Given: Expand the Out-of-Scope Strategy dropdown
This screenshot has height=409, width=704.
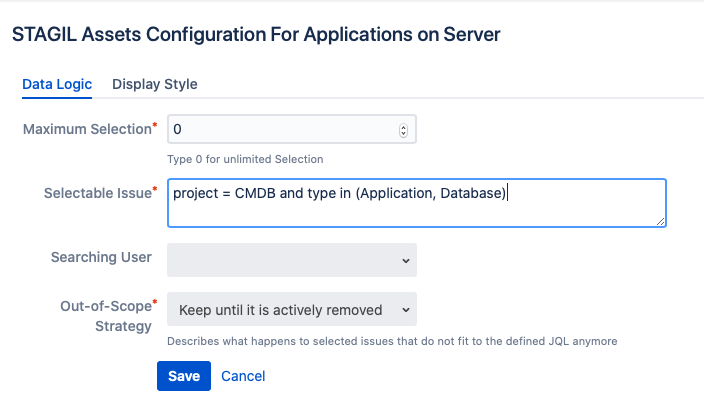Looking at the screenshot, I should (x=291, y=310).
